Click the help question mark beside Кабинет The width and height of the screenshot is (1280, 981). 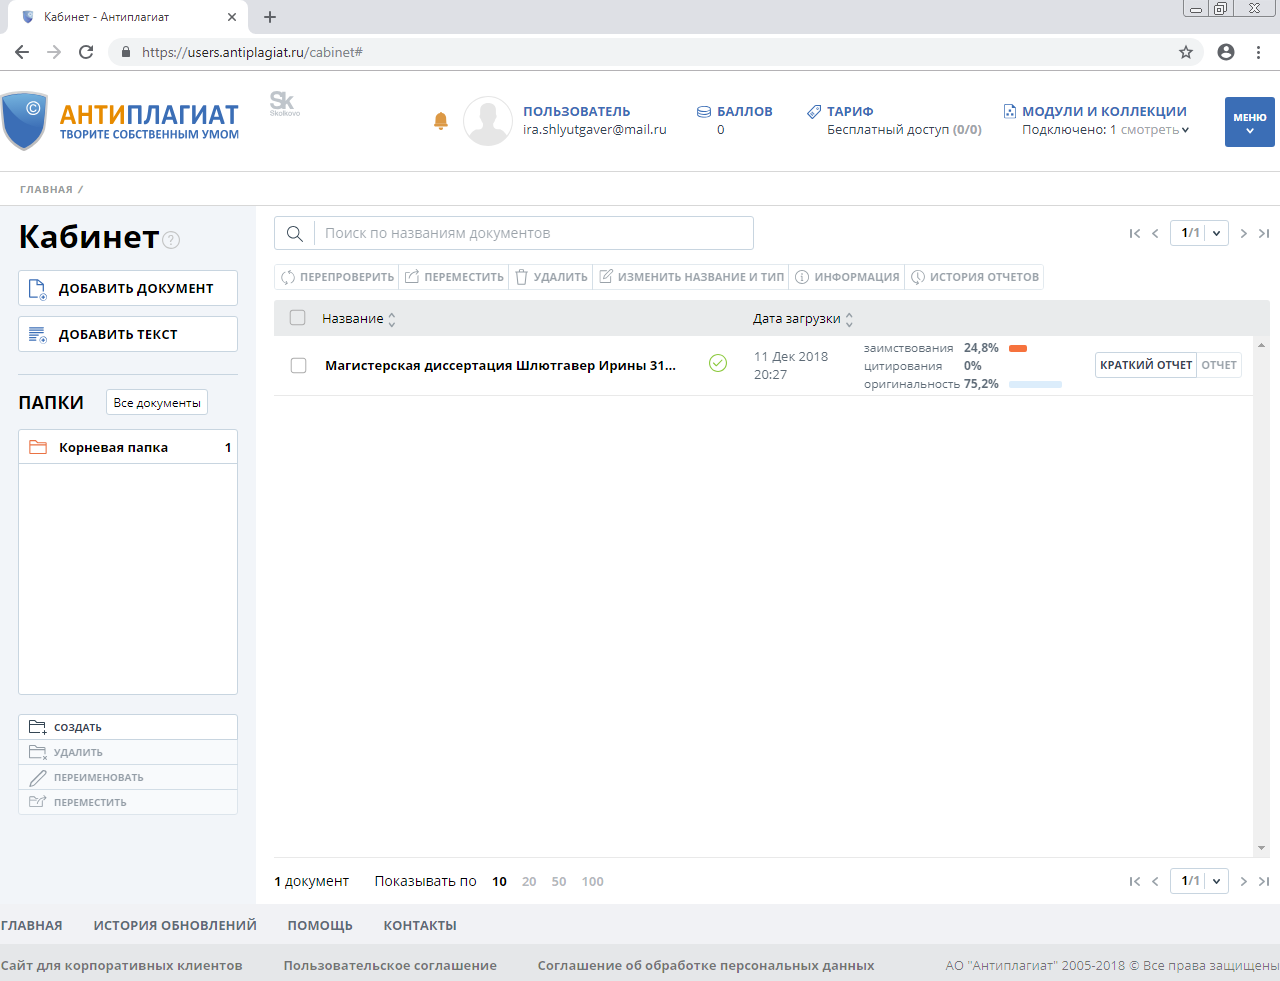click(x=171, y=239)
